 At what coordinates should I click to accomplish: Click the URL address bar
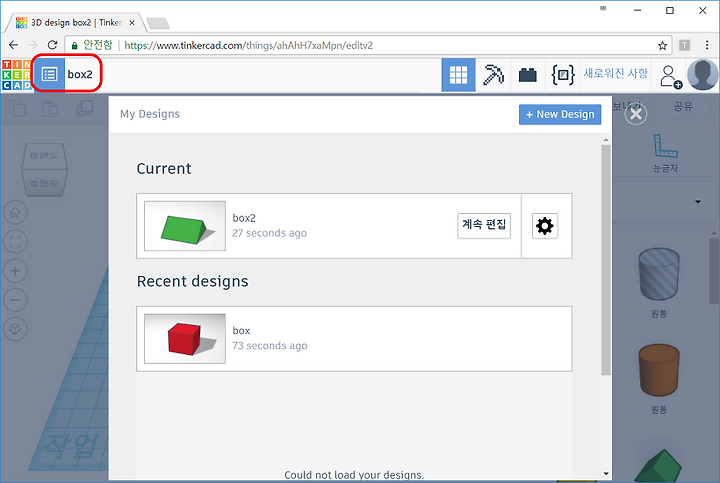point(367,45)
